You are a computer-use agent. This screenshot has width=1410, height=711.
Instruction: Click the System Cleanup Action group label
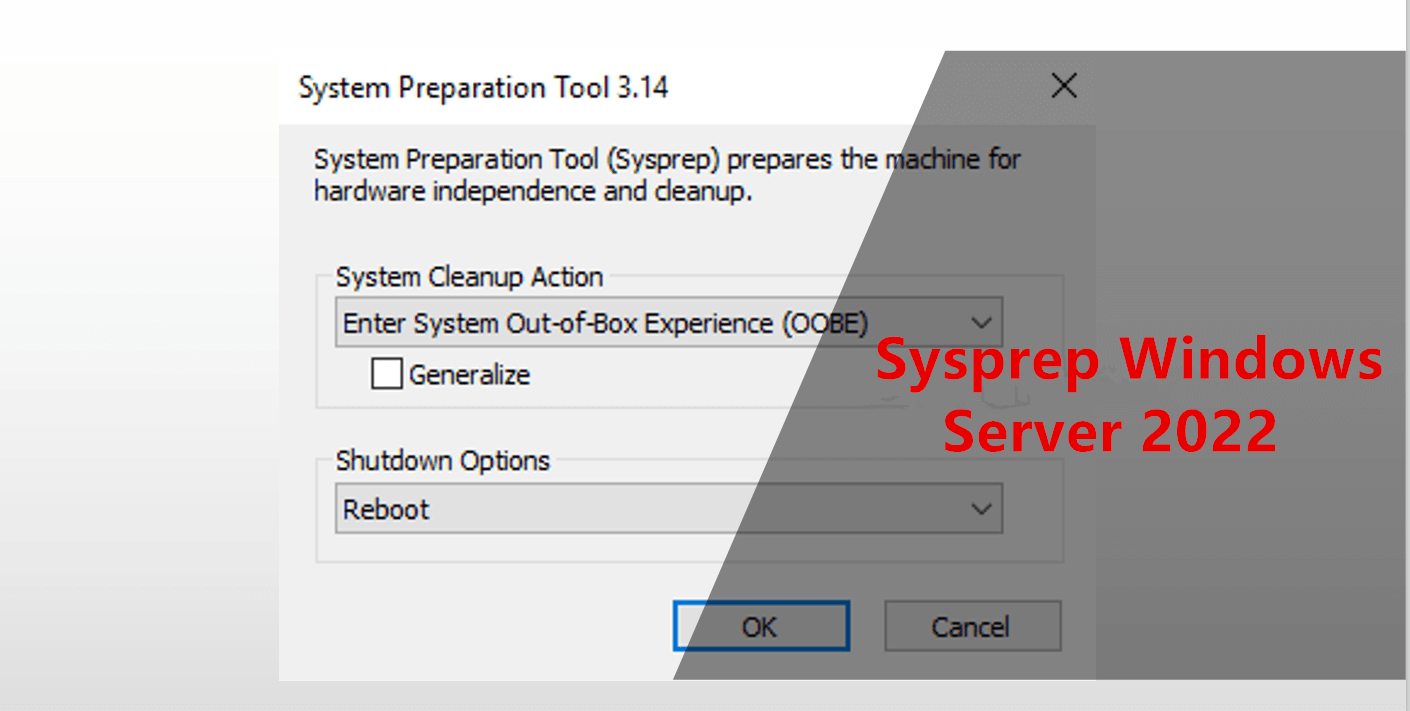469,276
